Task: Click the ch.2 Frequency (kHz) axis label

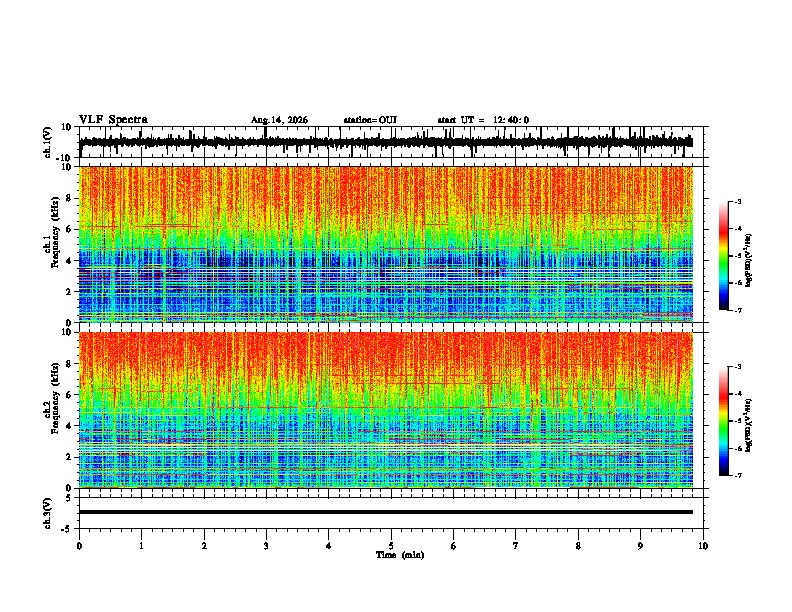Action: click(x=51, y=400)
